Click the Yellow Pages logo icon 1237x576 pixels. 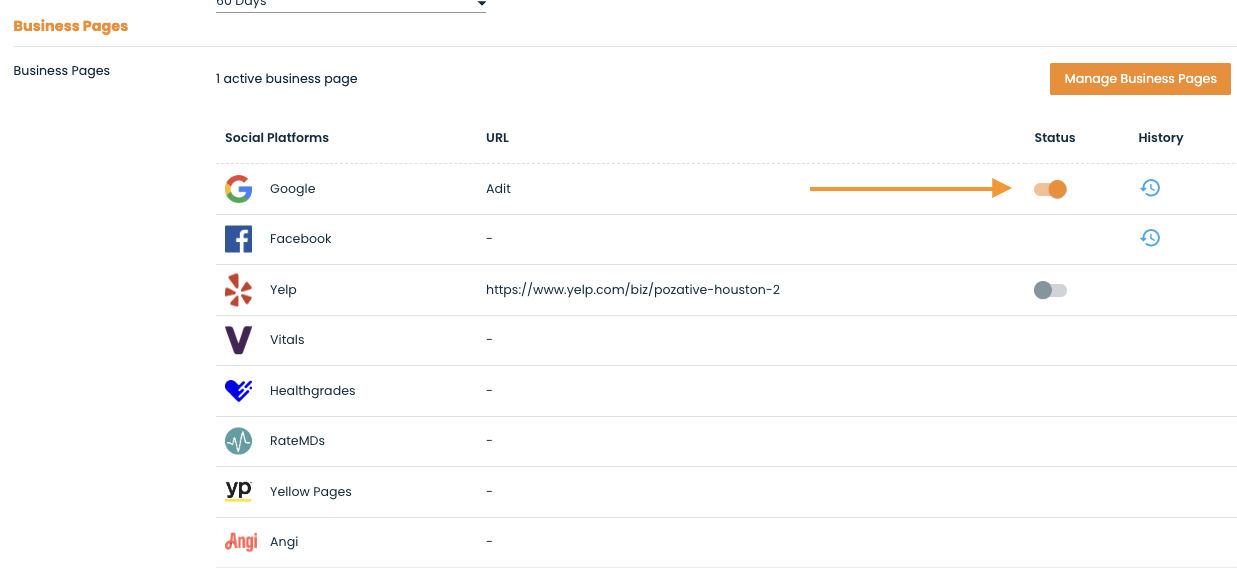(x=238, y=490)
